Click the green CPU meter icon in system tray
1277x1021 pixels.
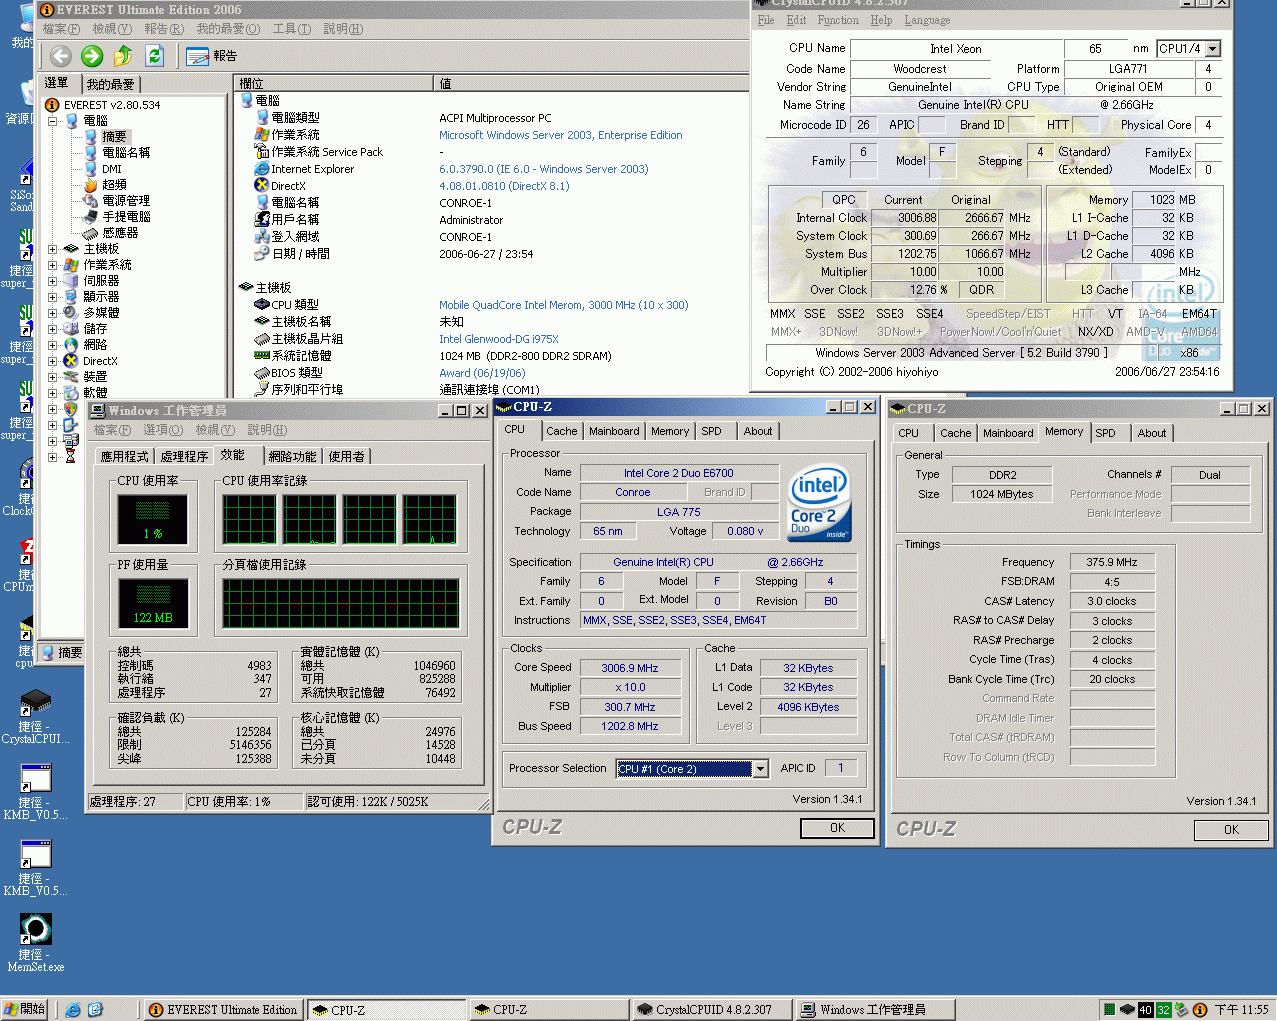(x=1108, y=1010)
